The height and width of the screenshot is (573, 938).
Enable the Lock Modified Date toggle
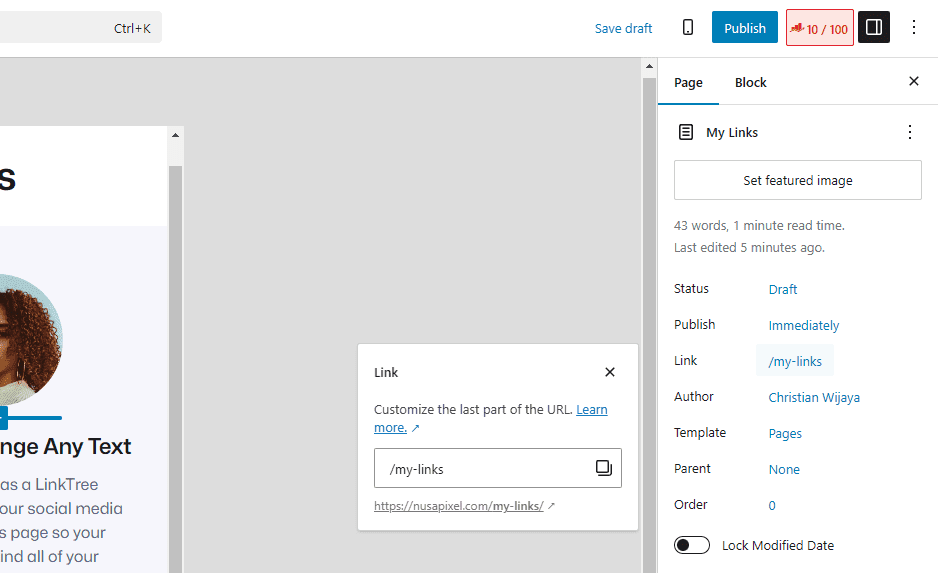point(692,545)
